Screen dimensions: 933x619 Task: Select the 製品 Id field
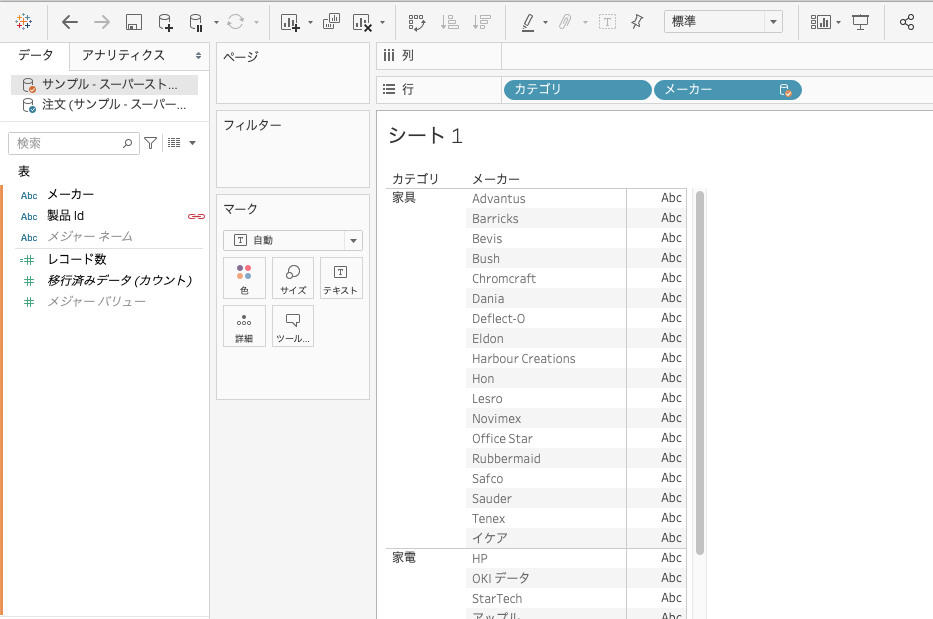point(65,216)
